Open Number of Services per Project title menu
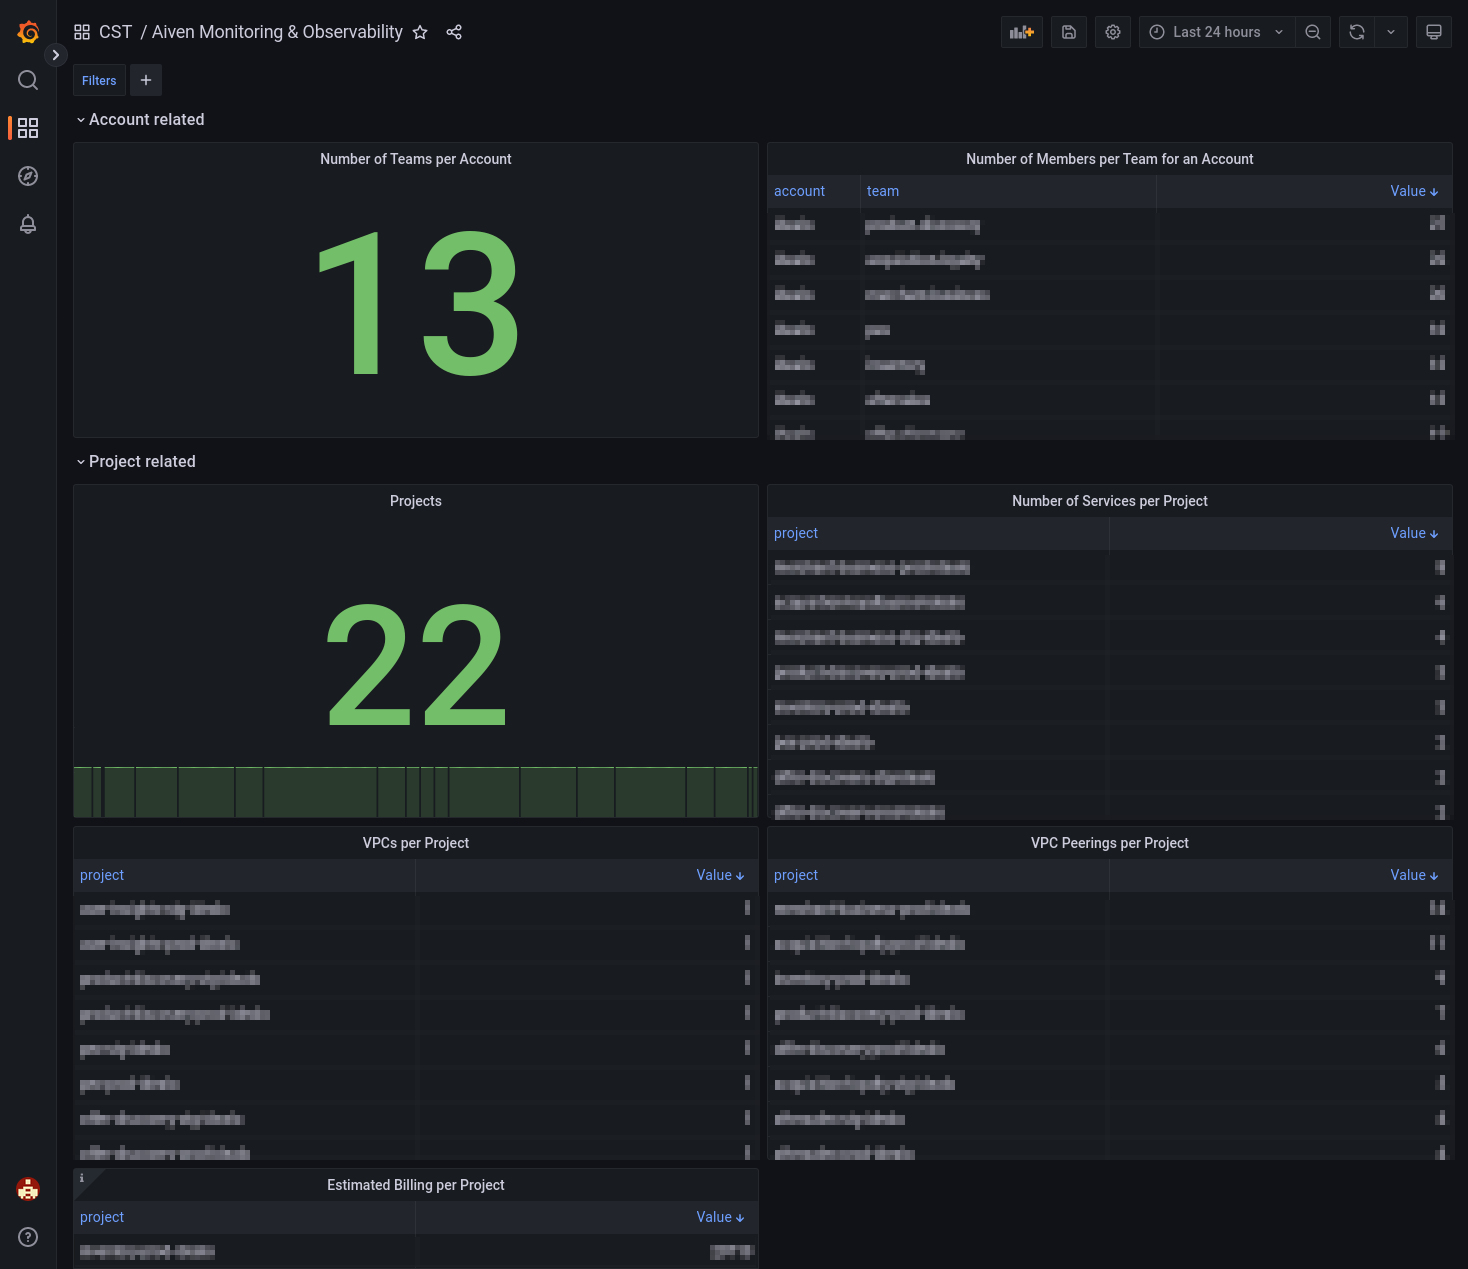The height and width of the screenshot is (1269, 1468). [x=1110, y=501]
